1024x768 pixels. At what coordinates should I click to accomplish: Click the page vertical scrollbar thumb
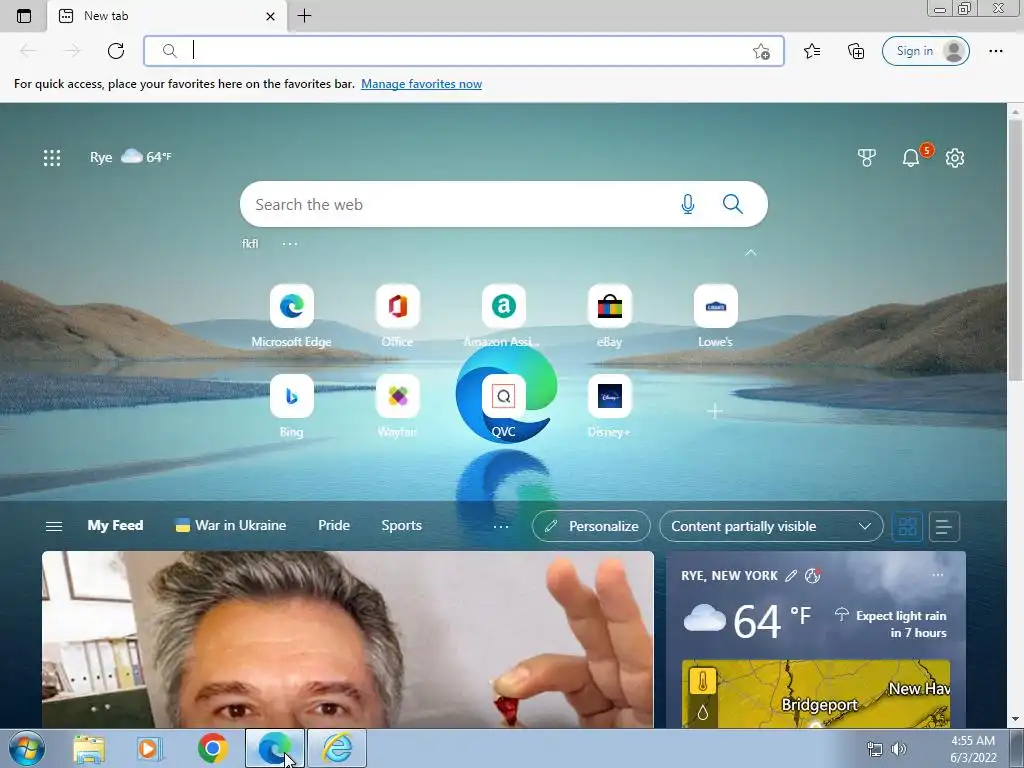[1015, 249]
